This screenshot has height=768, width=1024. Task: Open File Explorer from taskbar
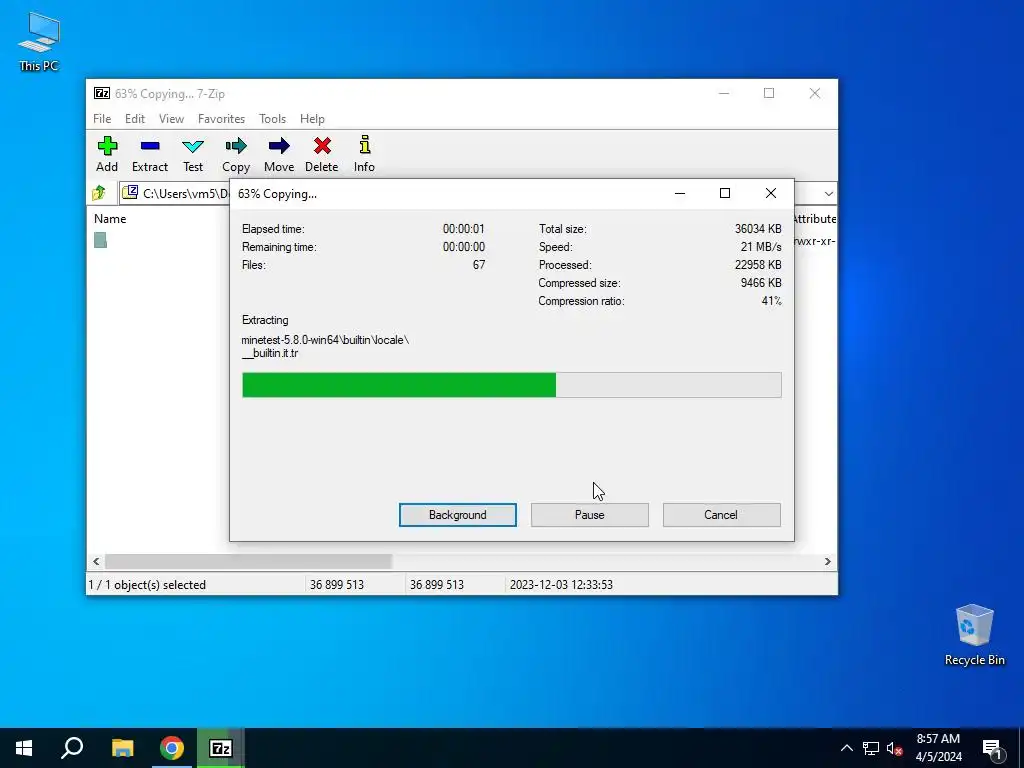click(122, 748)
